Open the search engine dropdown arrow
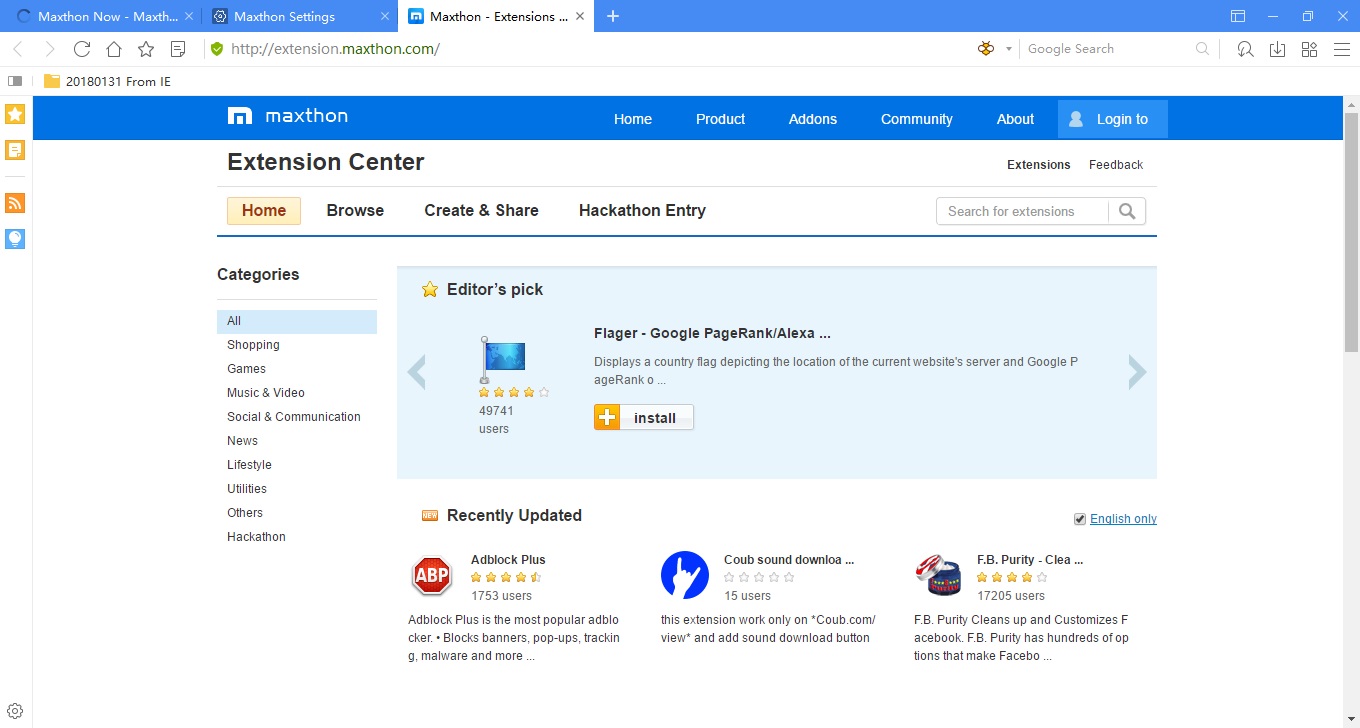 pyautogui.click(x=1009, y=48)
